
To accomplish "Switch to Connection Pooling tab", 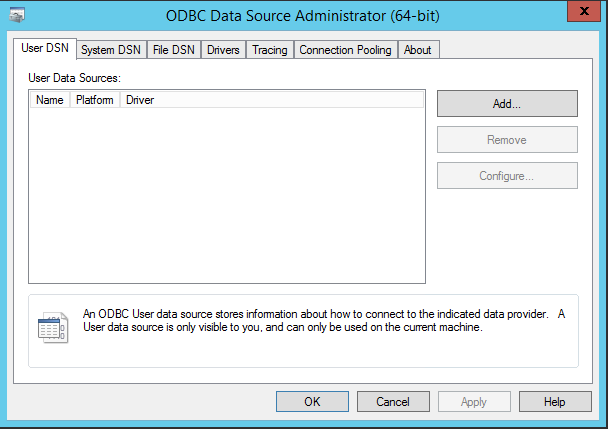I will (346, 50).
